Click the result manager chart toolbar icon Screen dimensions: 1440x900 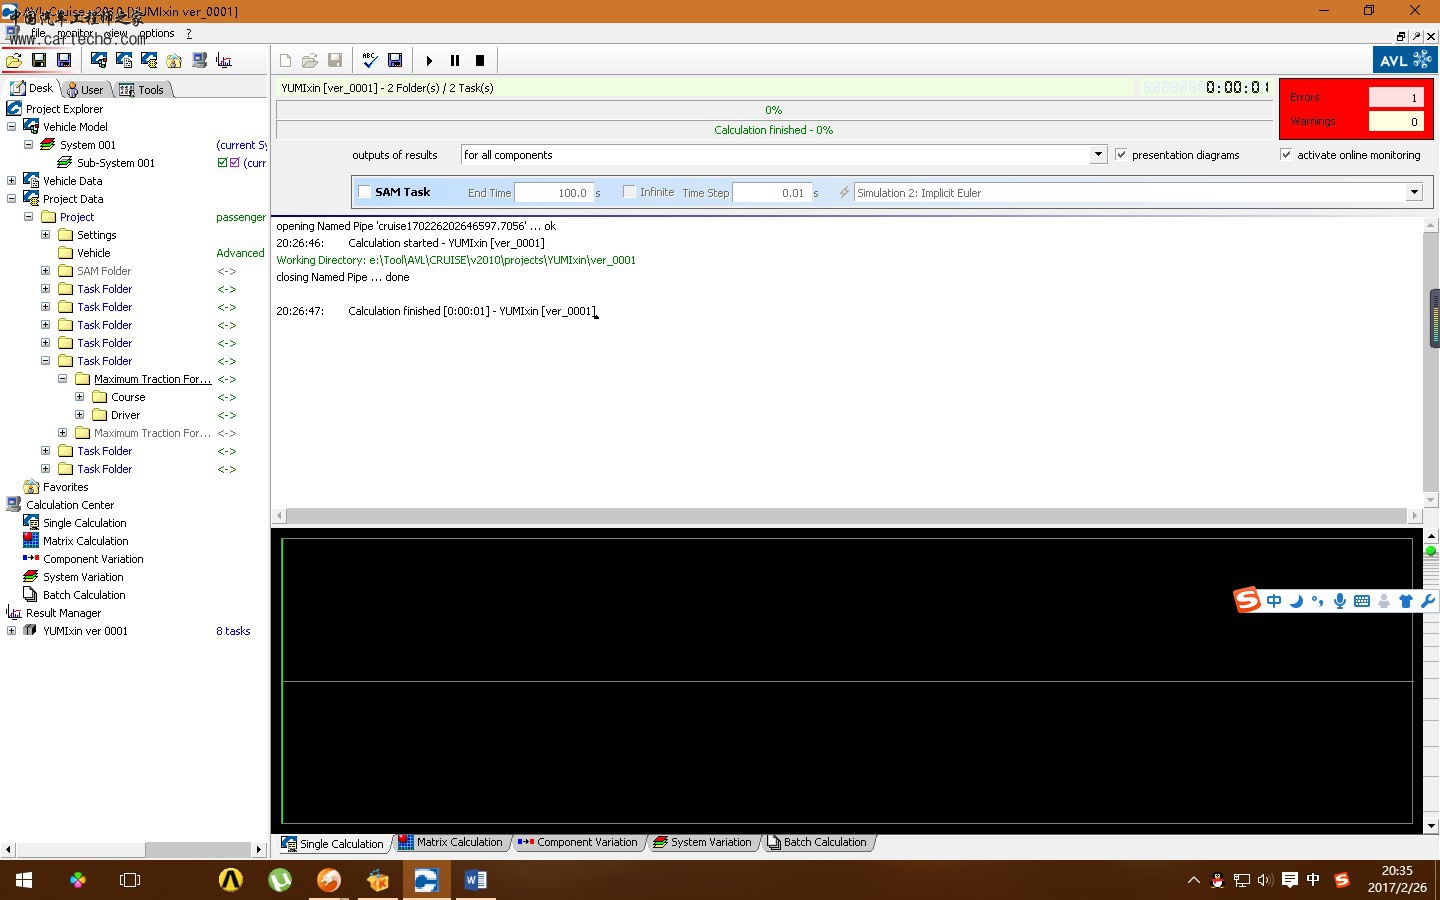coord(224,60)
